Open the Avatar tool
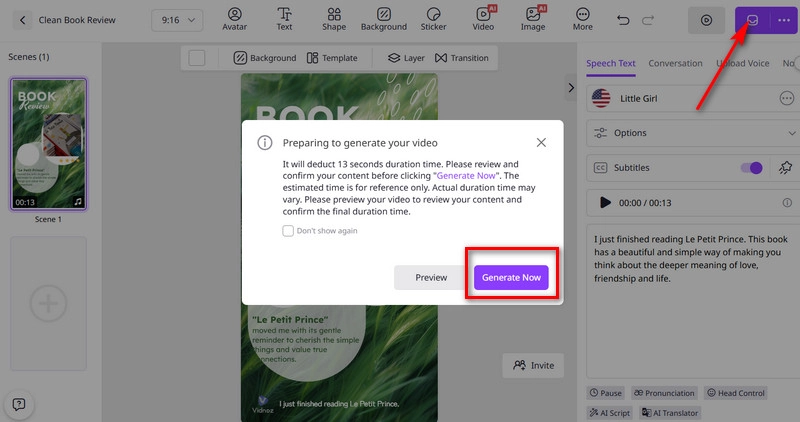 point(234,19)
